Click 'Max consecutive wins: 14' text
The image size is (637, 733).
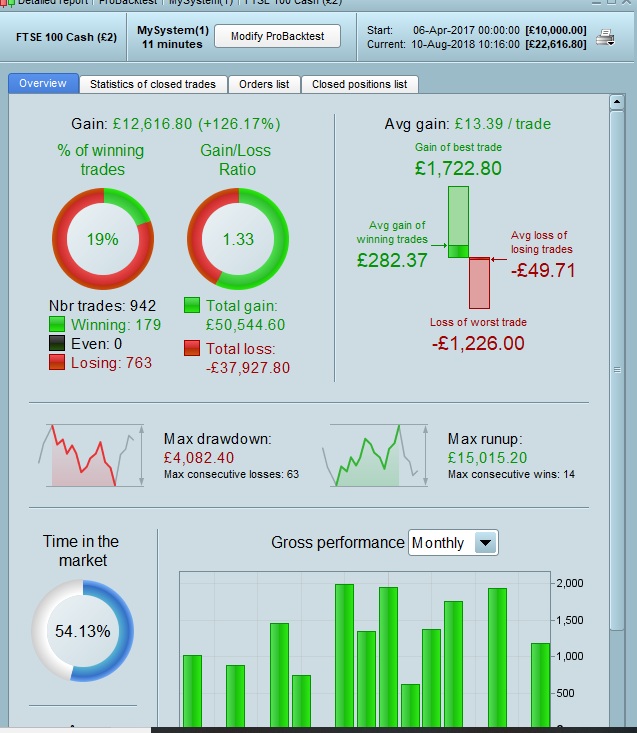click(x=511, y=474)
